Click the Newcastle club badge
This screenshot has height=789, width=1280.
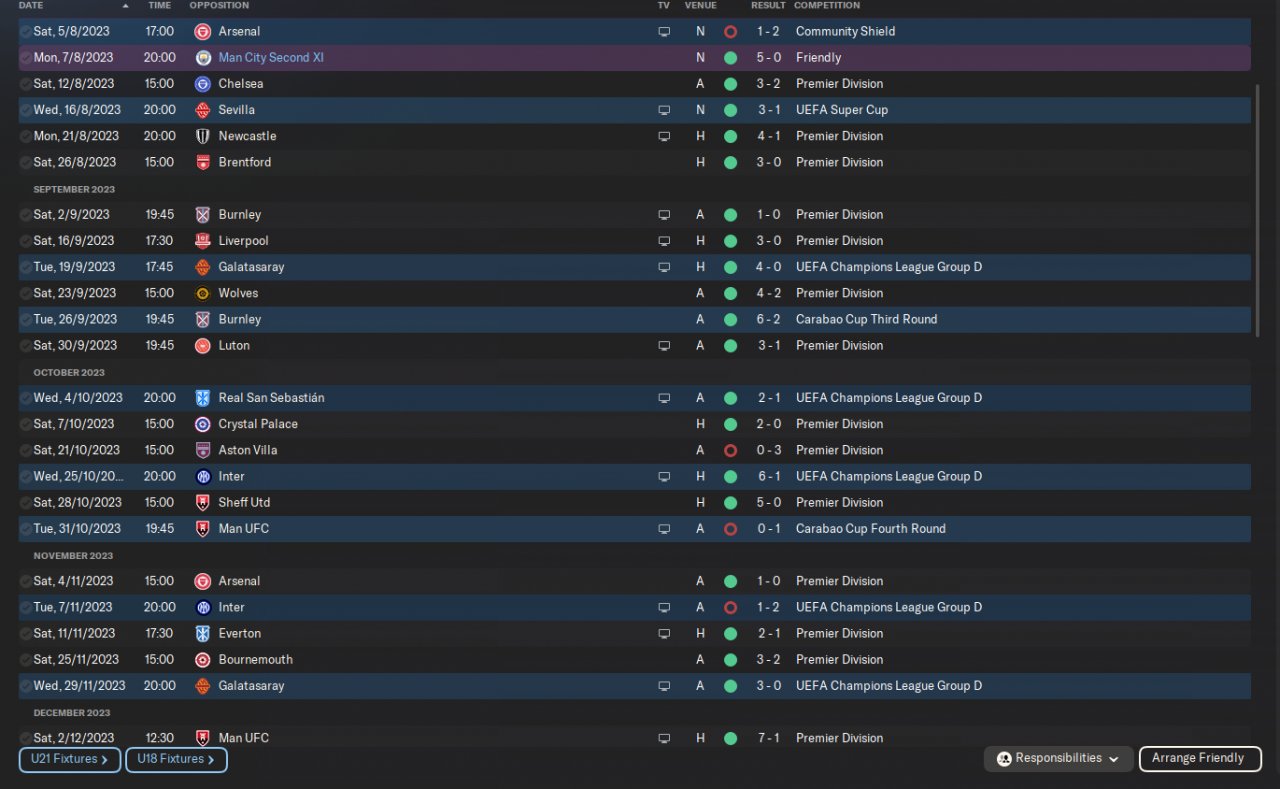[x=203, y=136]
